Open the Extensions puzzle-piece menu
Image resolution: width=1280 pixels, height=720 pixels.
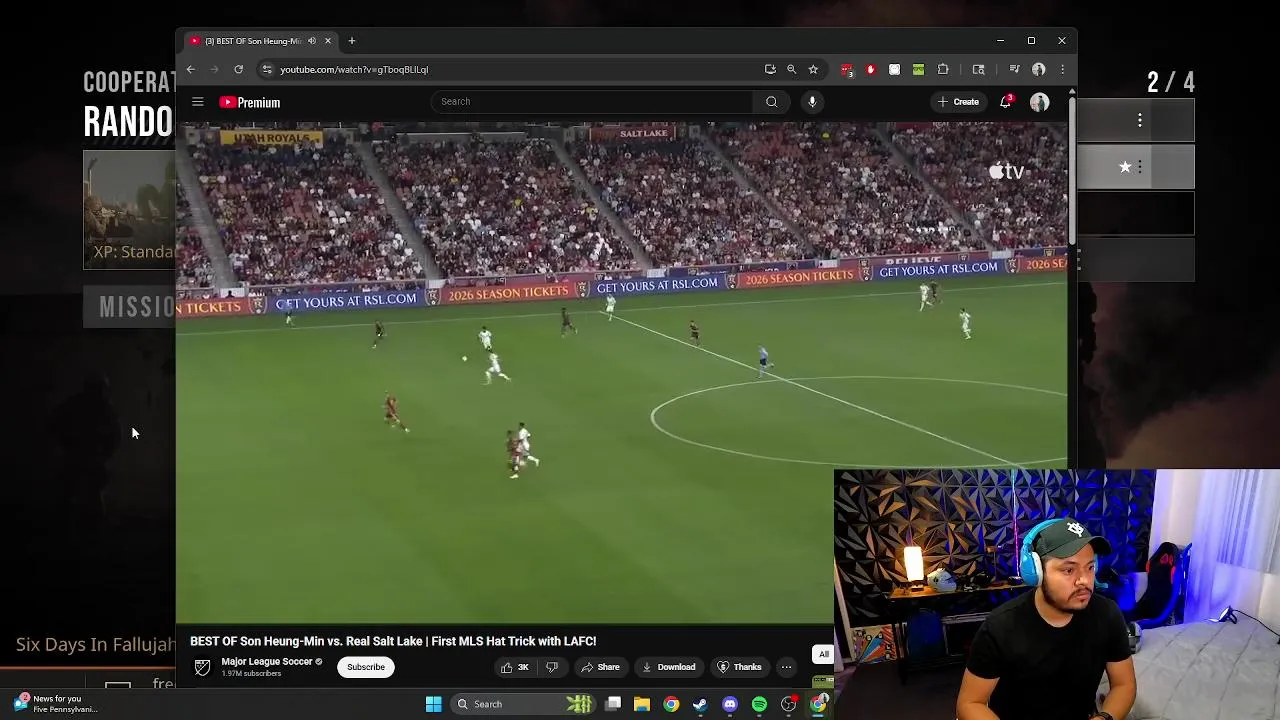(943, 69)
